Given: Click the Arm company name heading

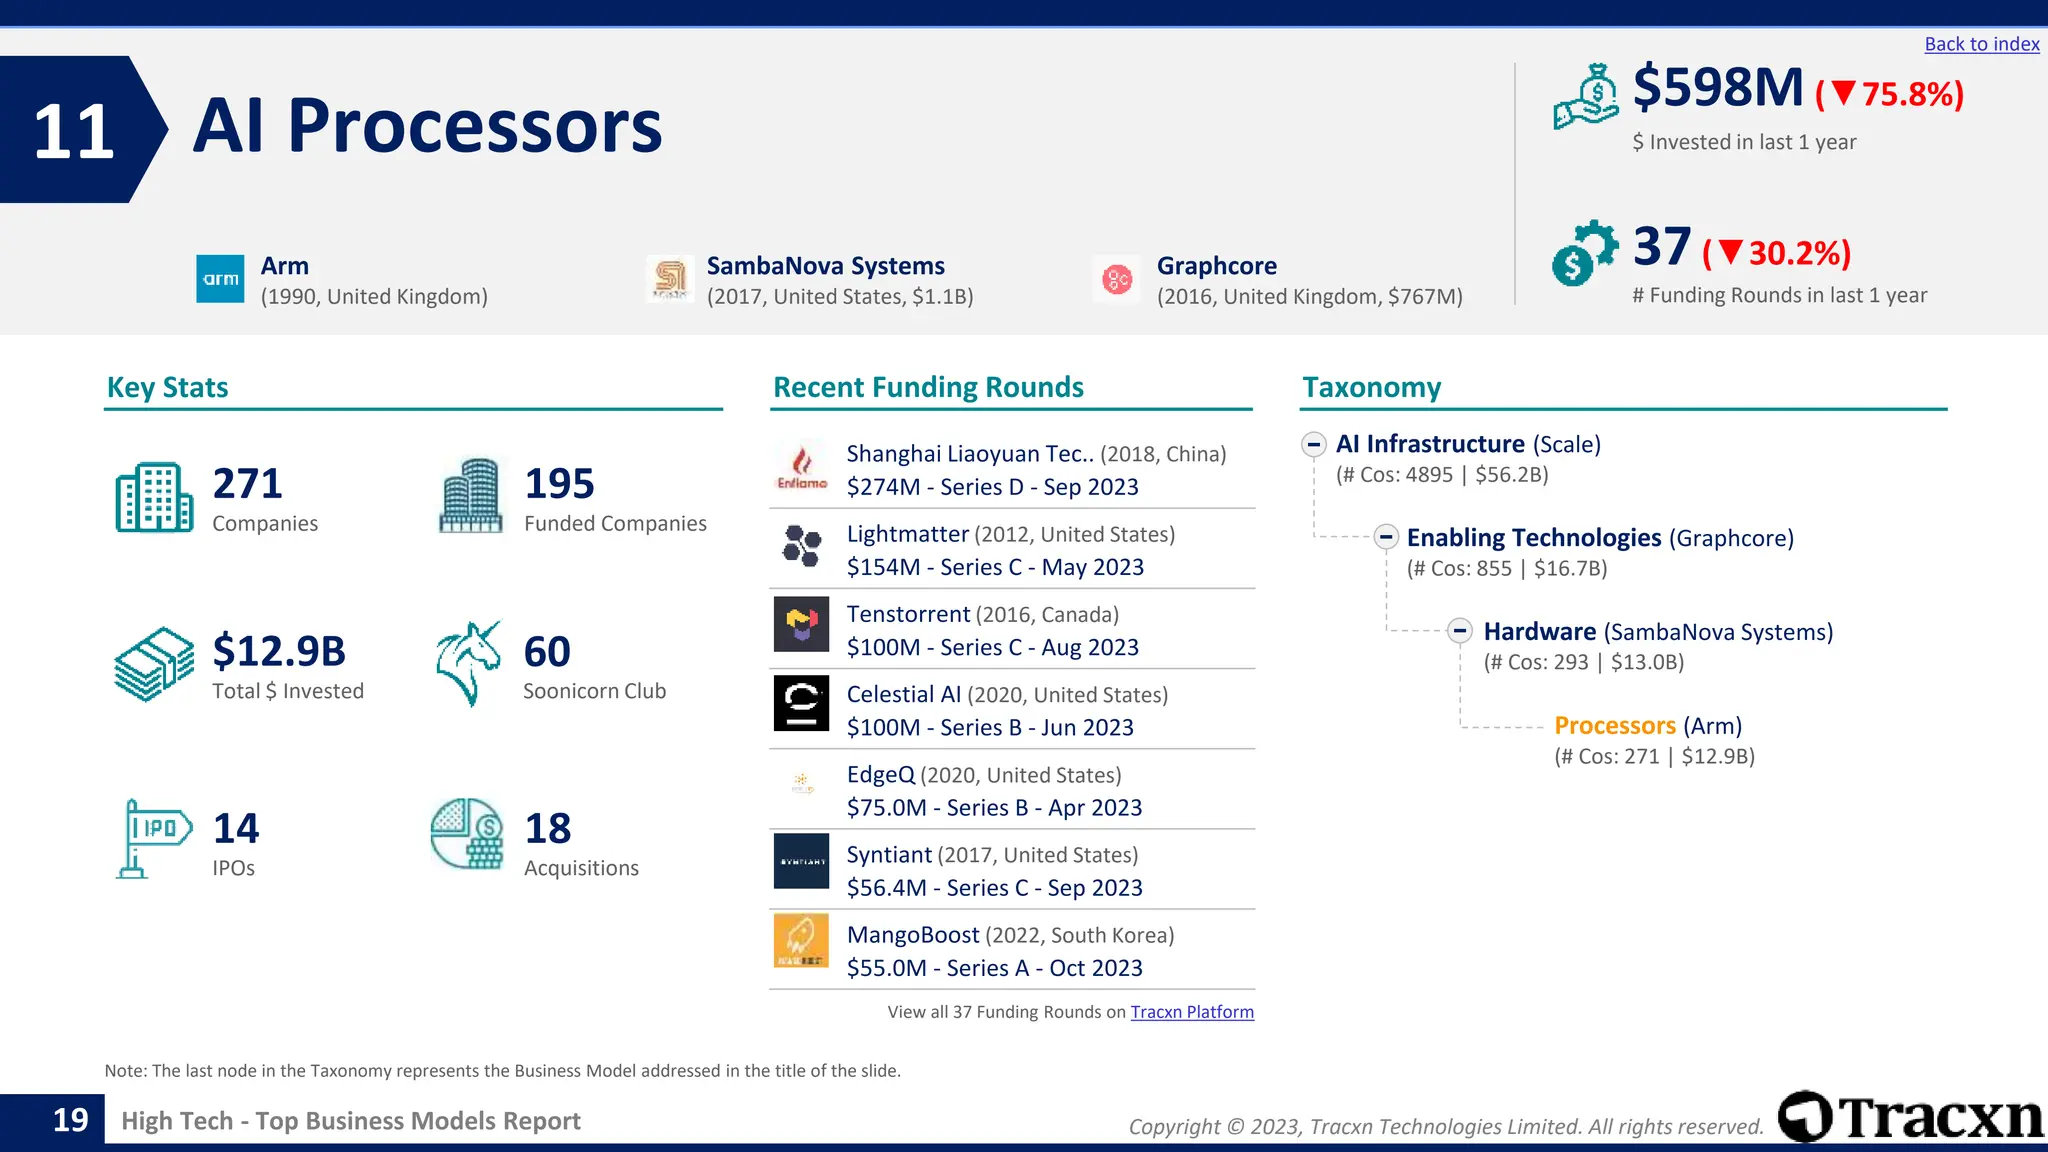Looking at the screenshot, I should [285, 266].
